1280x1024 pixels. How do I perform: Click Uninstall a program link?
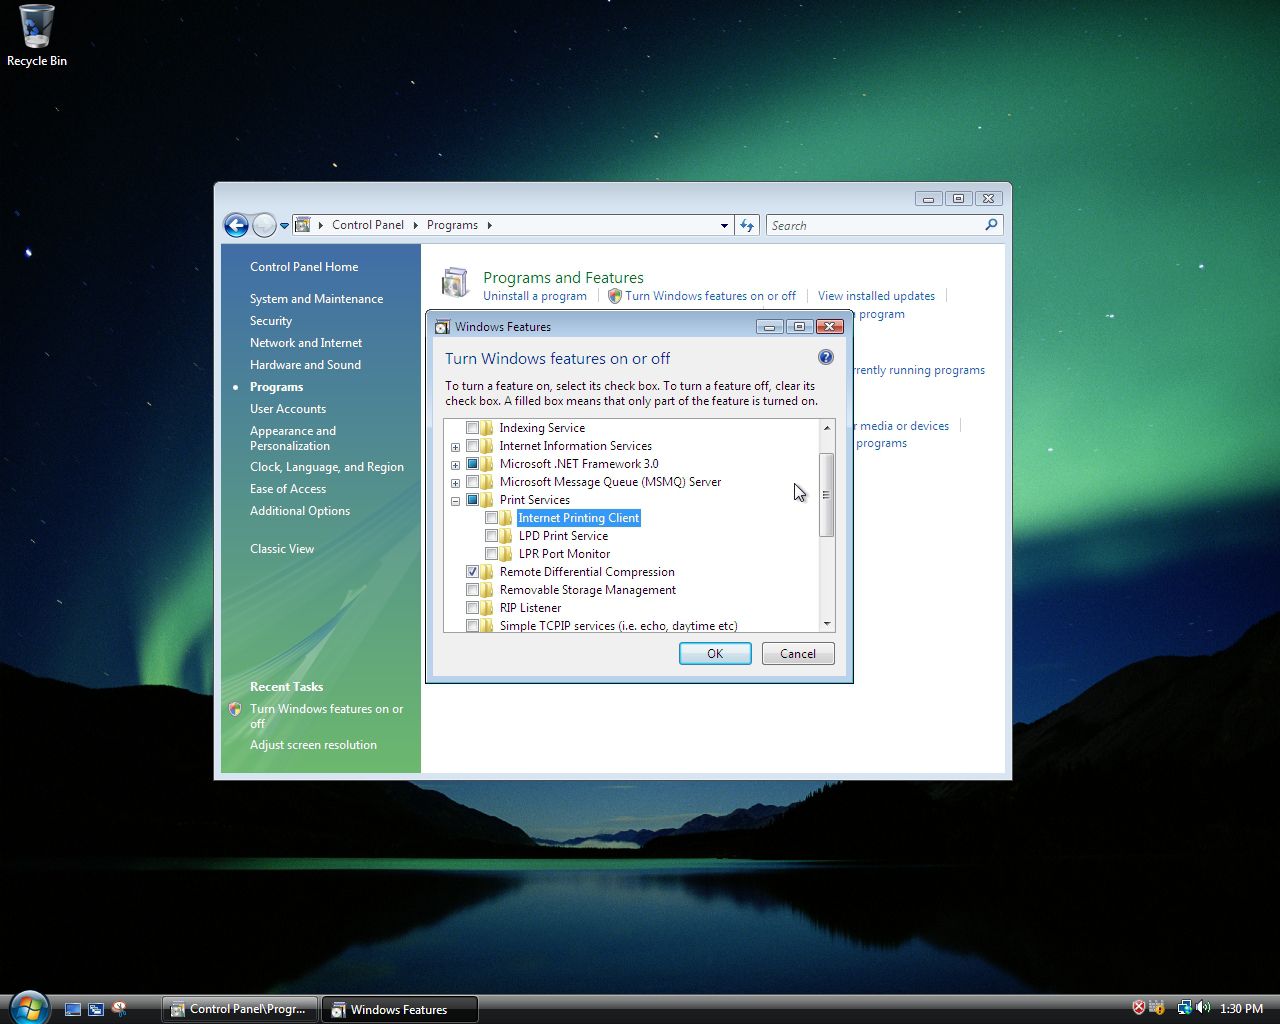pyautogui.click(x=535, y=296)
